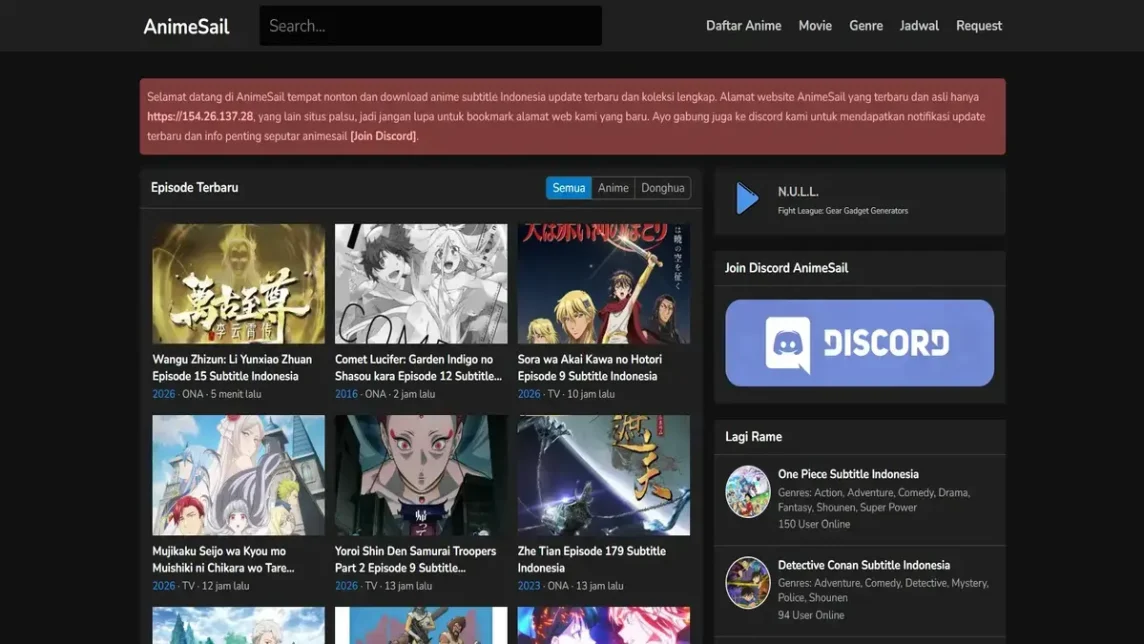Click 2026 year under Wangu Zhizun
Screen dimensions: 1144x644
[163, 394]
